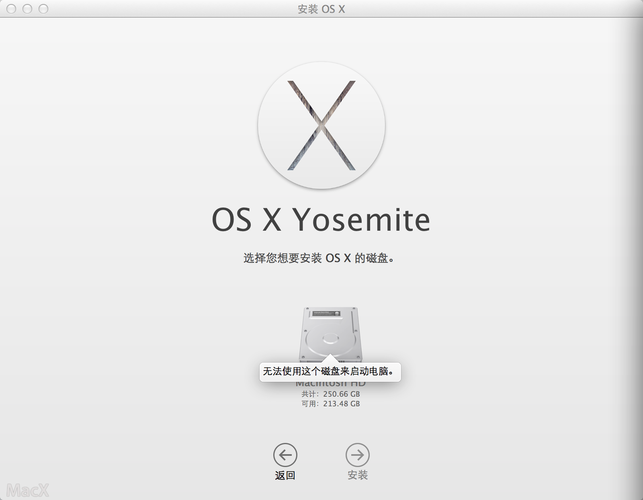The height and width of the screenshot is (500, 643).
Task: Click the install forward arrow icon
Action: tap(357, 454)
